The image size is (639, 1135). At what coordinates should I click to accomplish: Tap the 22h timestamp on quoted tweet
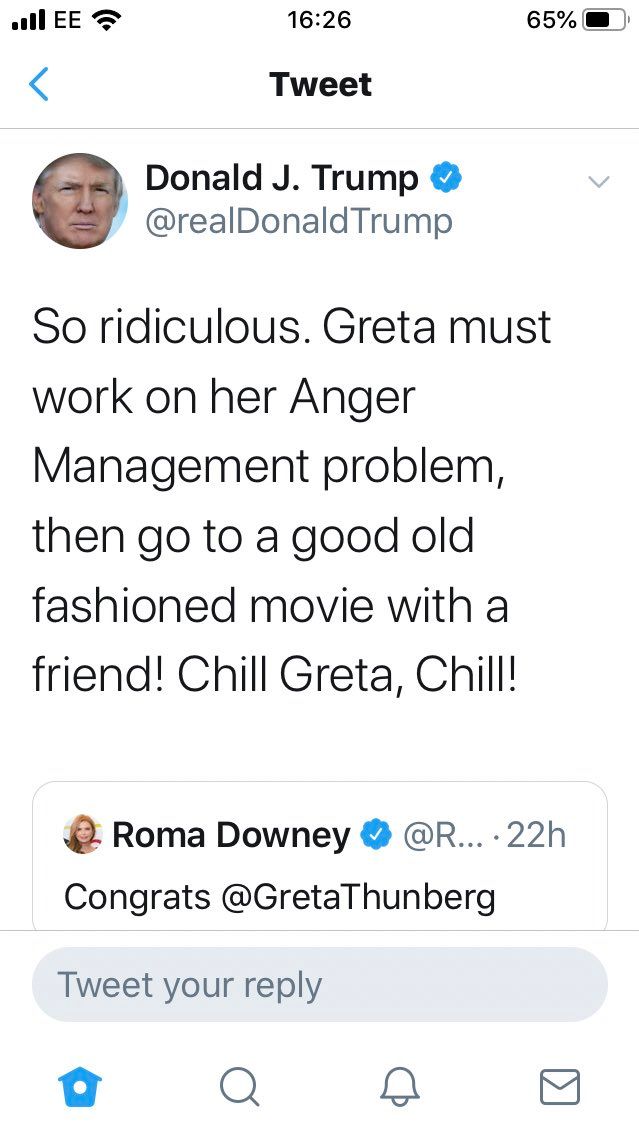coord(536,834)
